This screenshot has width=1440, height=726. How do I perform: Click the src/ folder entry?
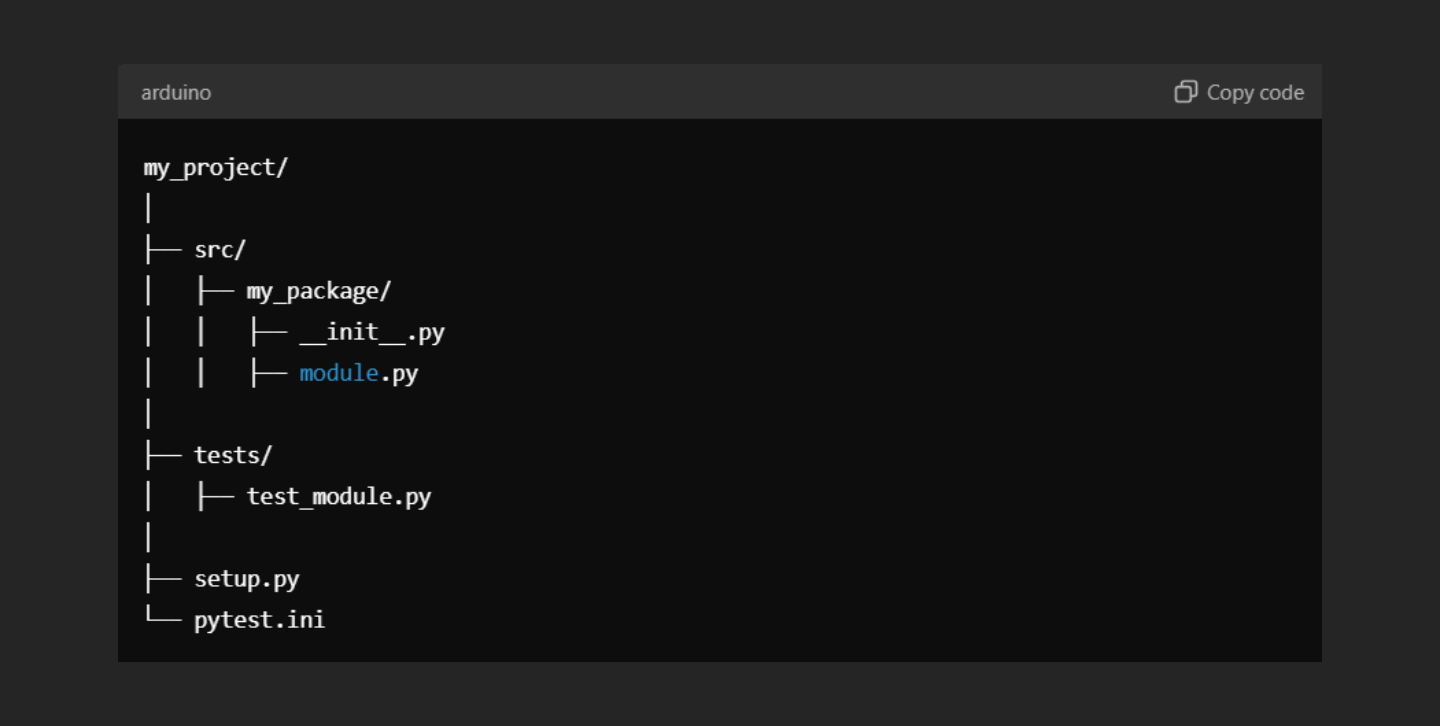220,250
